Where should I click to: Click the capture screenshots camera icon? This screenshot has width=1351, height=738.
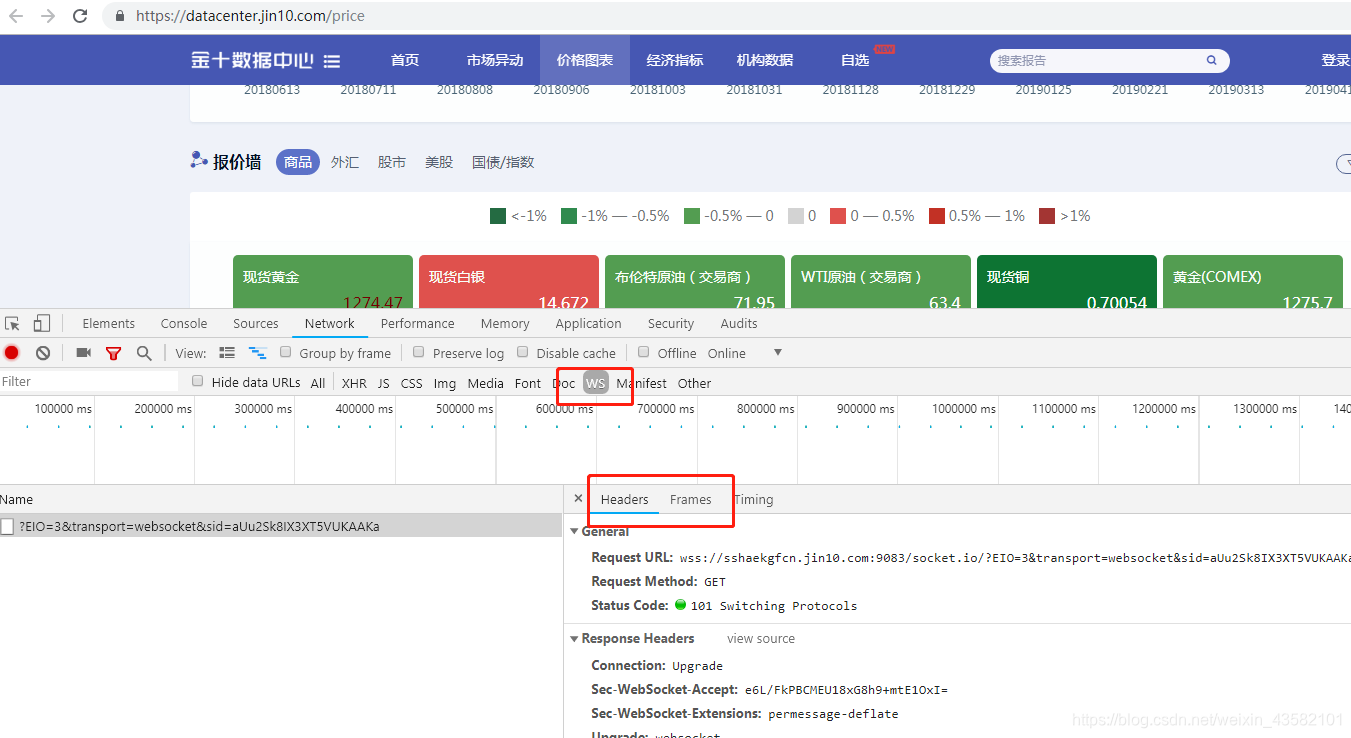84,353
